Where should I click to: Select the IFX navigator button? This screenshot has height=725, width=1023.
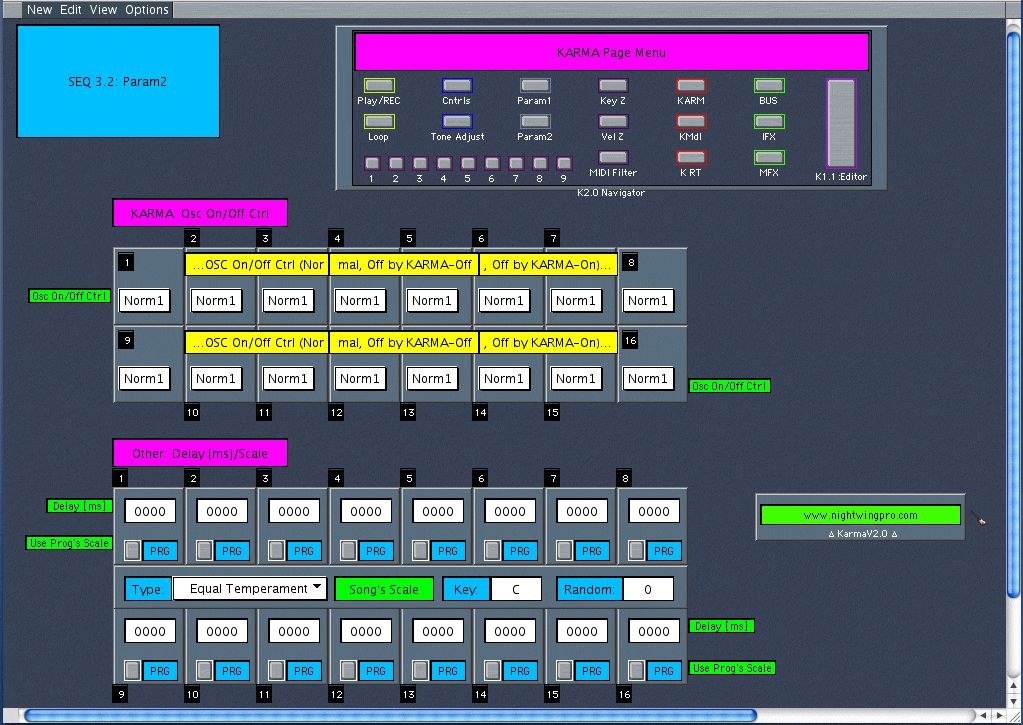click(769, 122)
